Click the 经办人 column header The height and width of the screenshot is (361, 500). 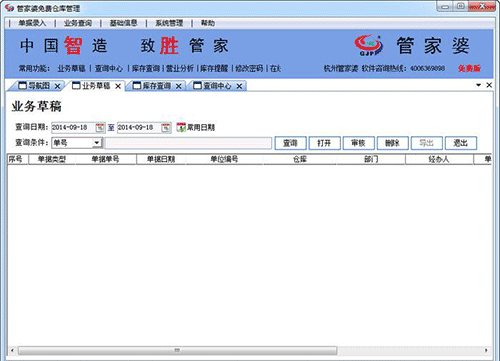439,159
